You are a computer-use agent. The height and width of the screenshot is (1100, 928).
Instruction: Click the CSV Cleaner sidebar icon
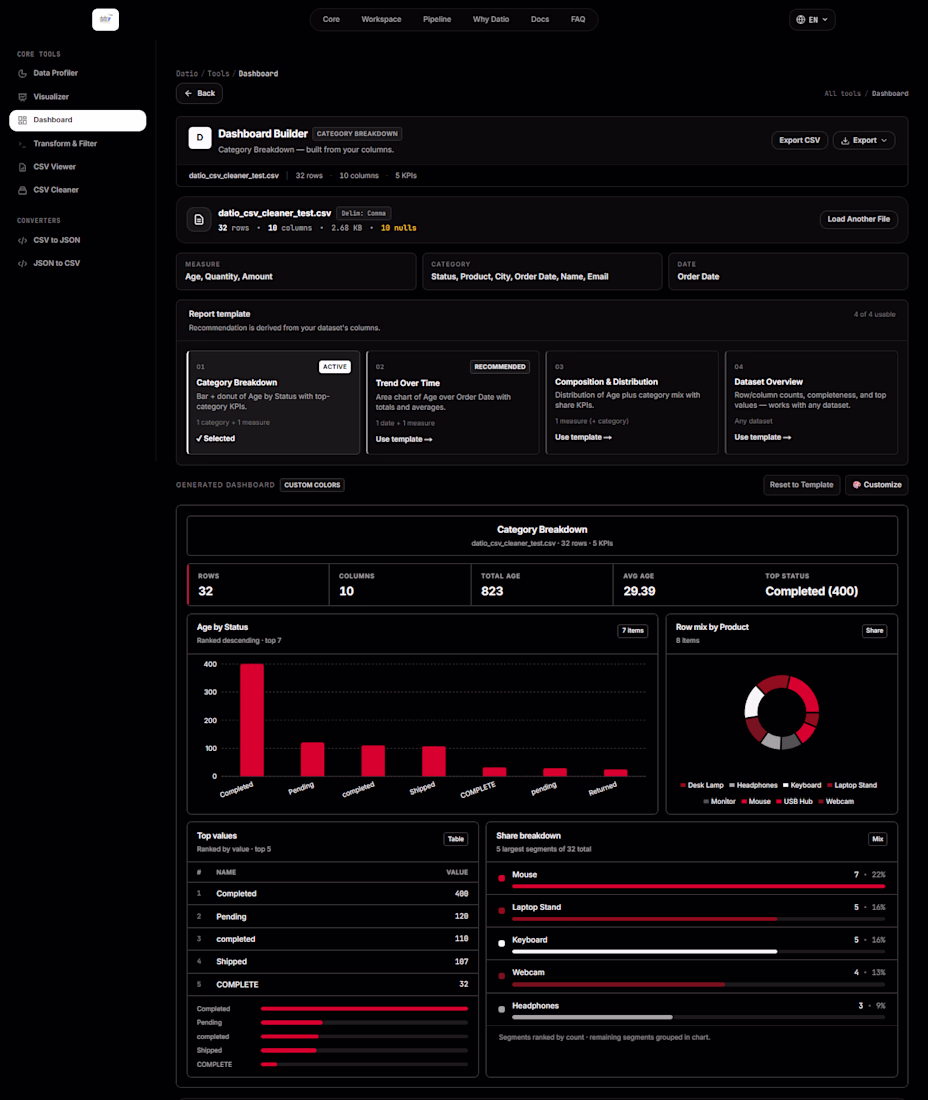click(22, 190)
